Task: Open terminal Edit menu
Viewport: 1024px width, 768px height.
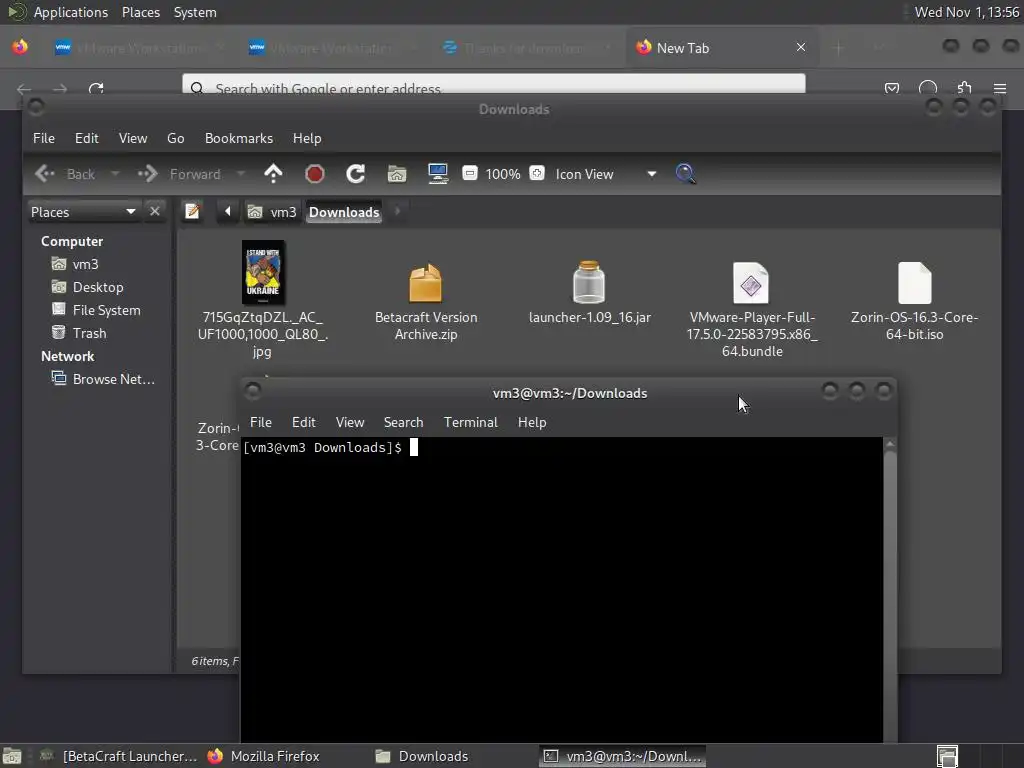Action: [x=304, y=422]
